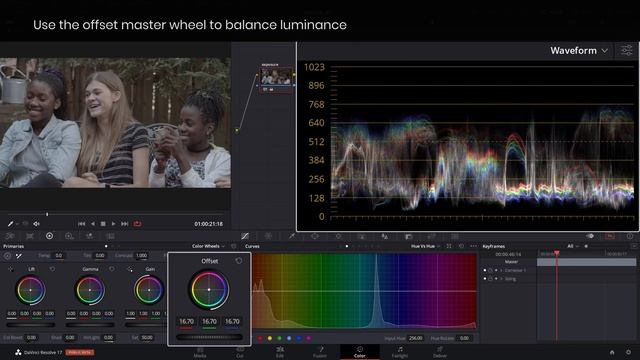640x360 pixels.
Task: Switch to the Edit page tab
Action: 280,351
